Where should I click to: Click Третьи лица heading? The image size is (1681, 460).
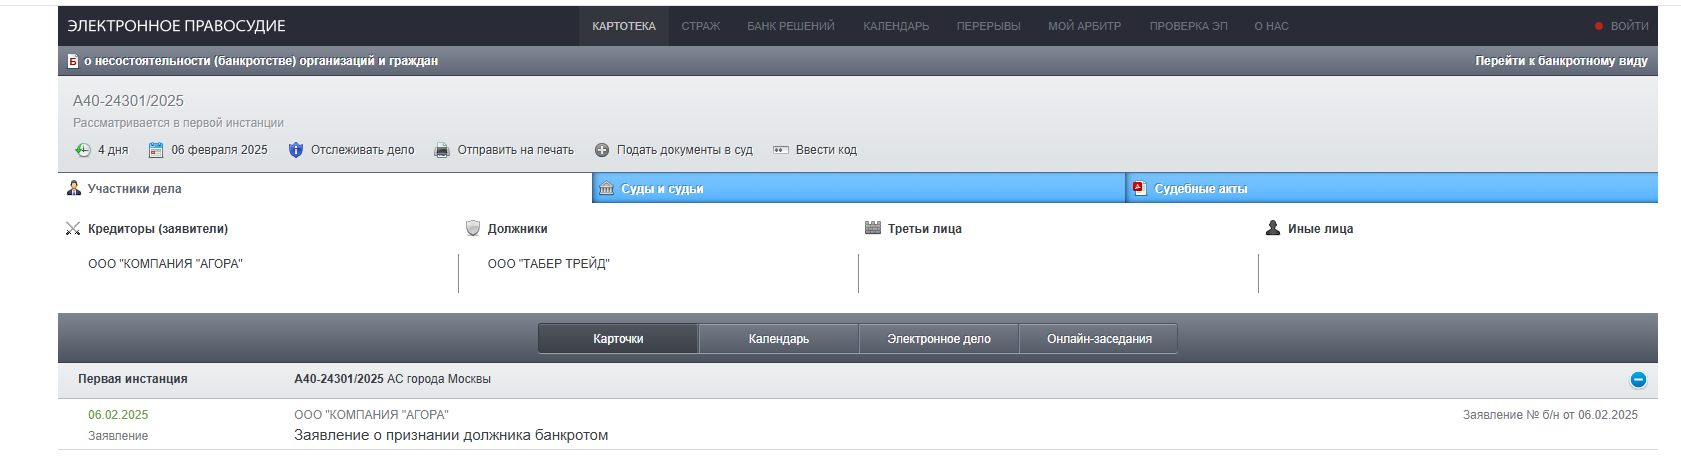925,229
